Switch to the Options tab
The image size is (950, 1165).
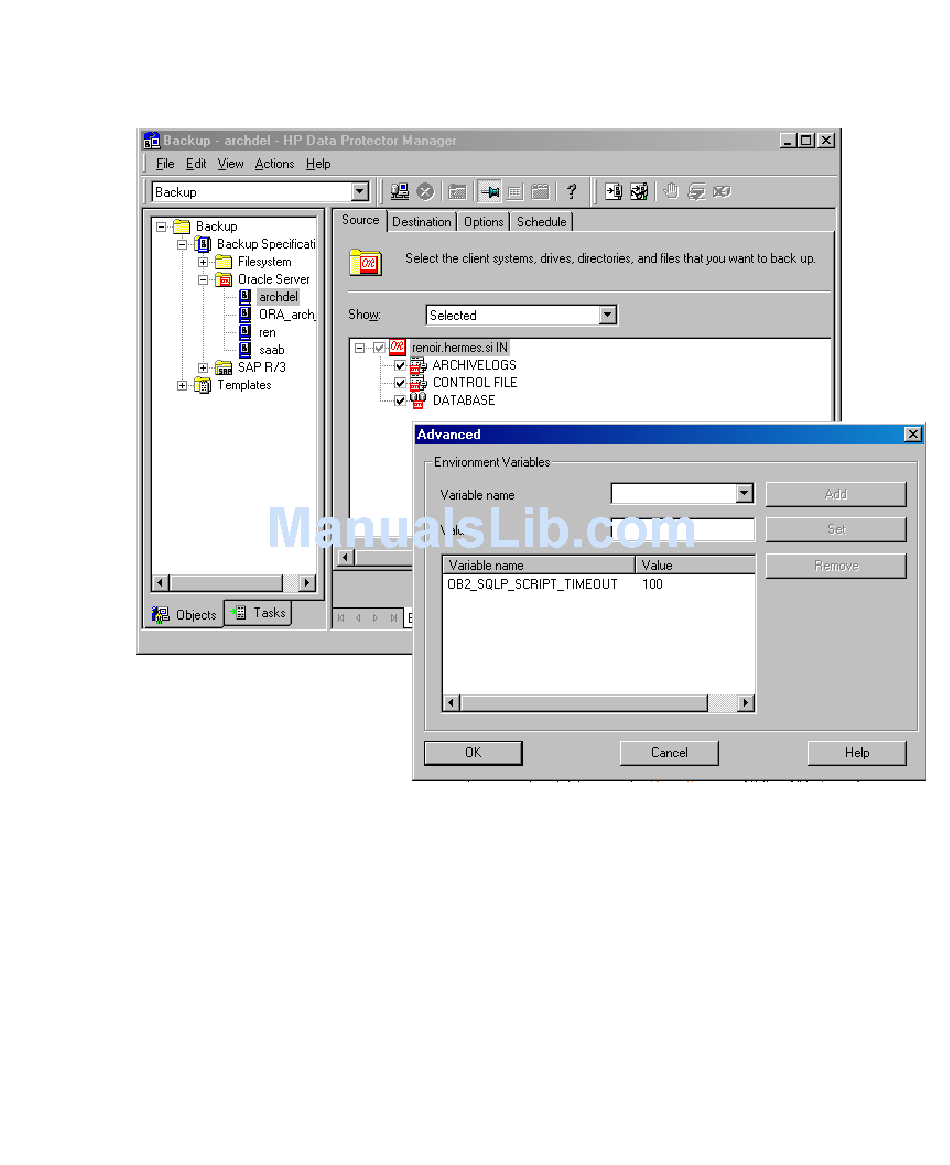484,221
